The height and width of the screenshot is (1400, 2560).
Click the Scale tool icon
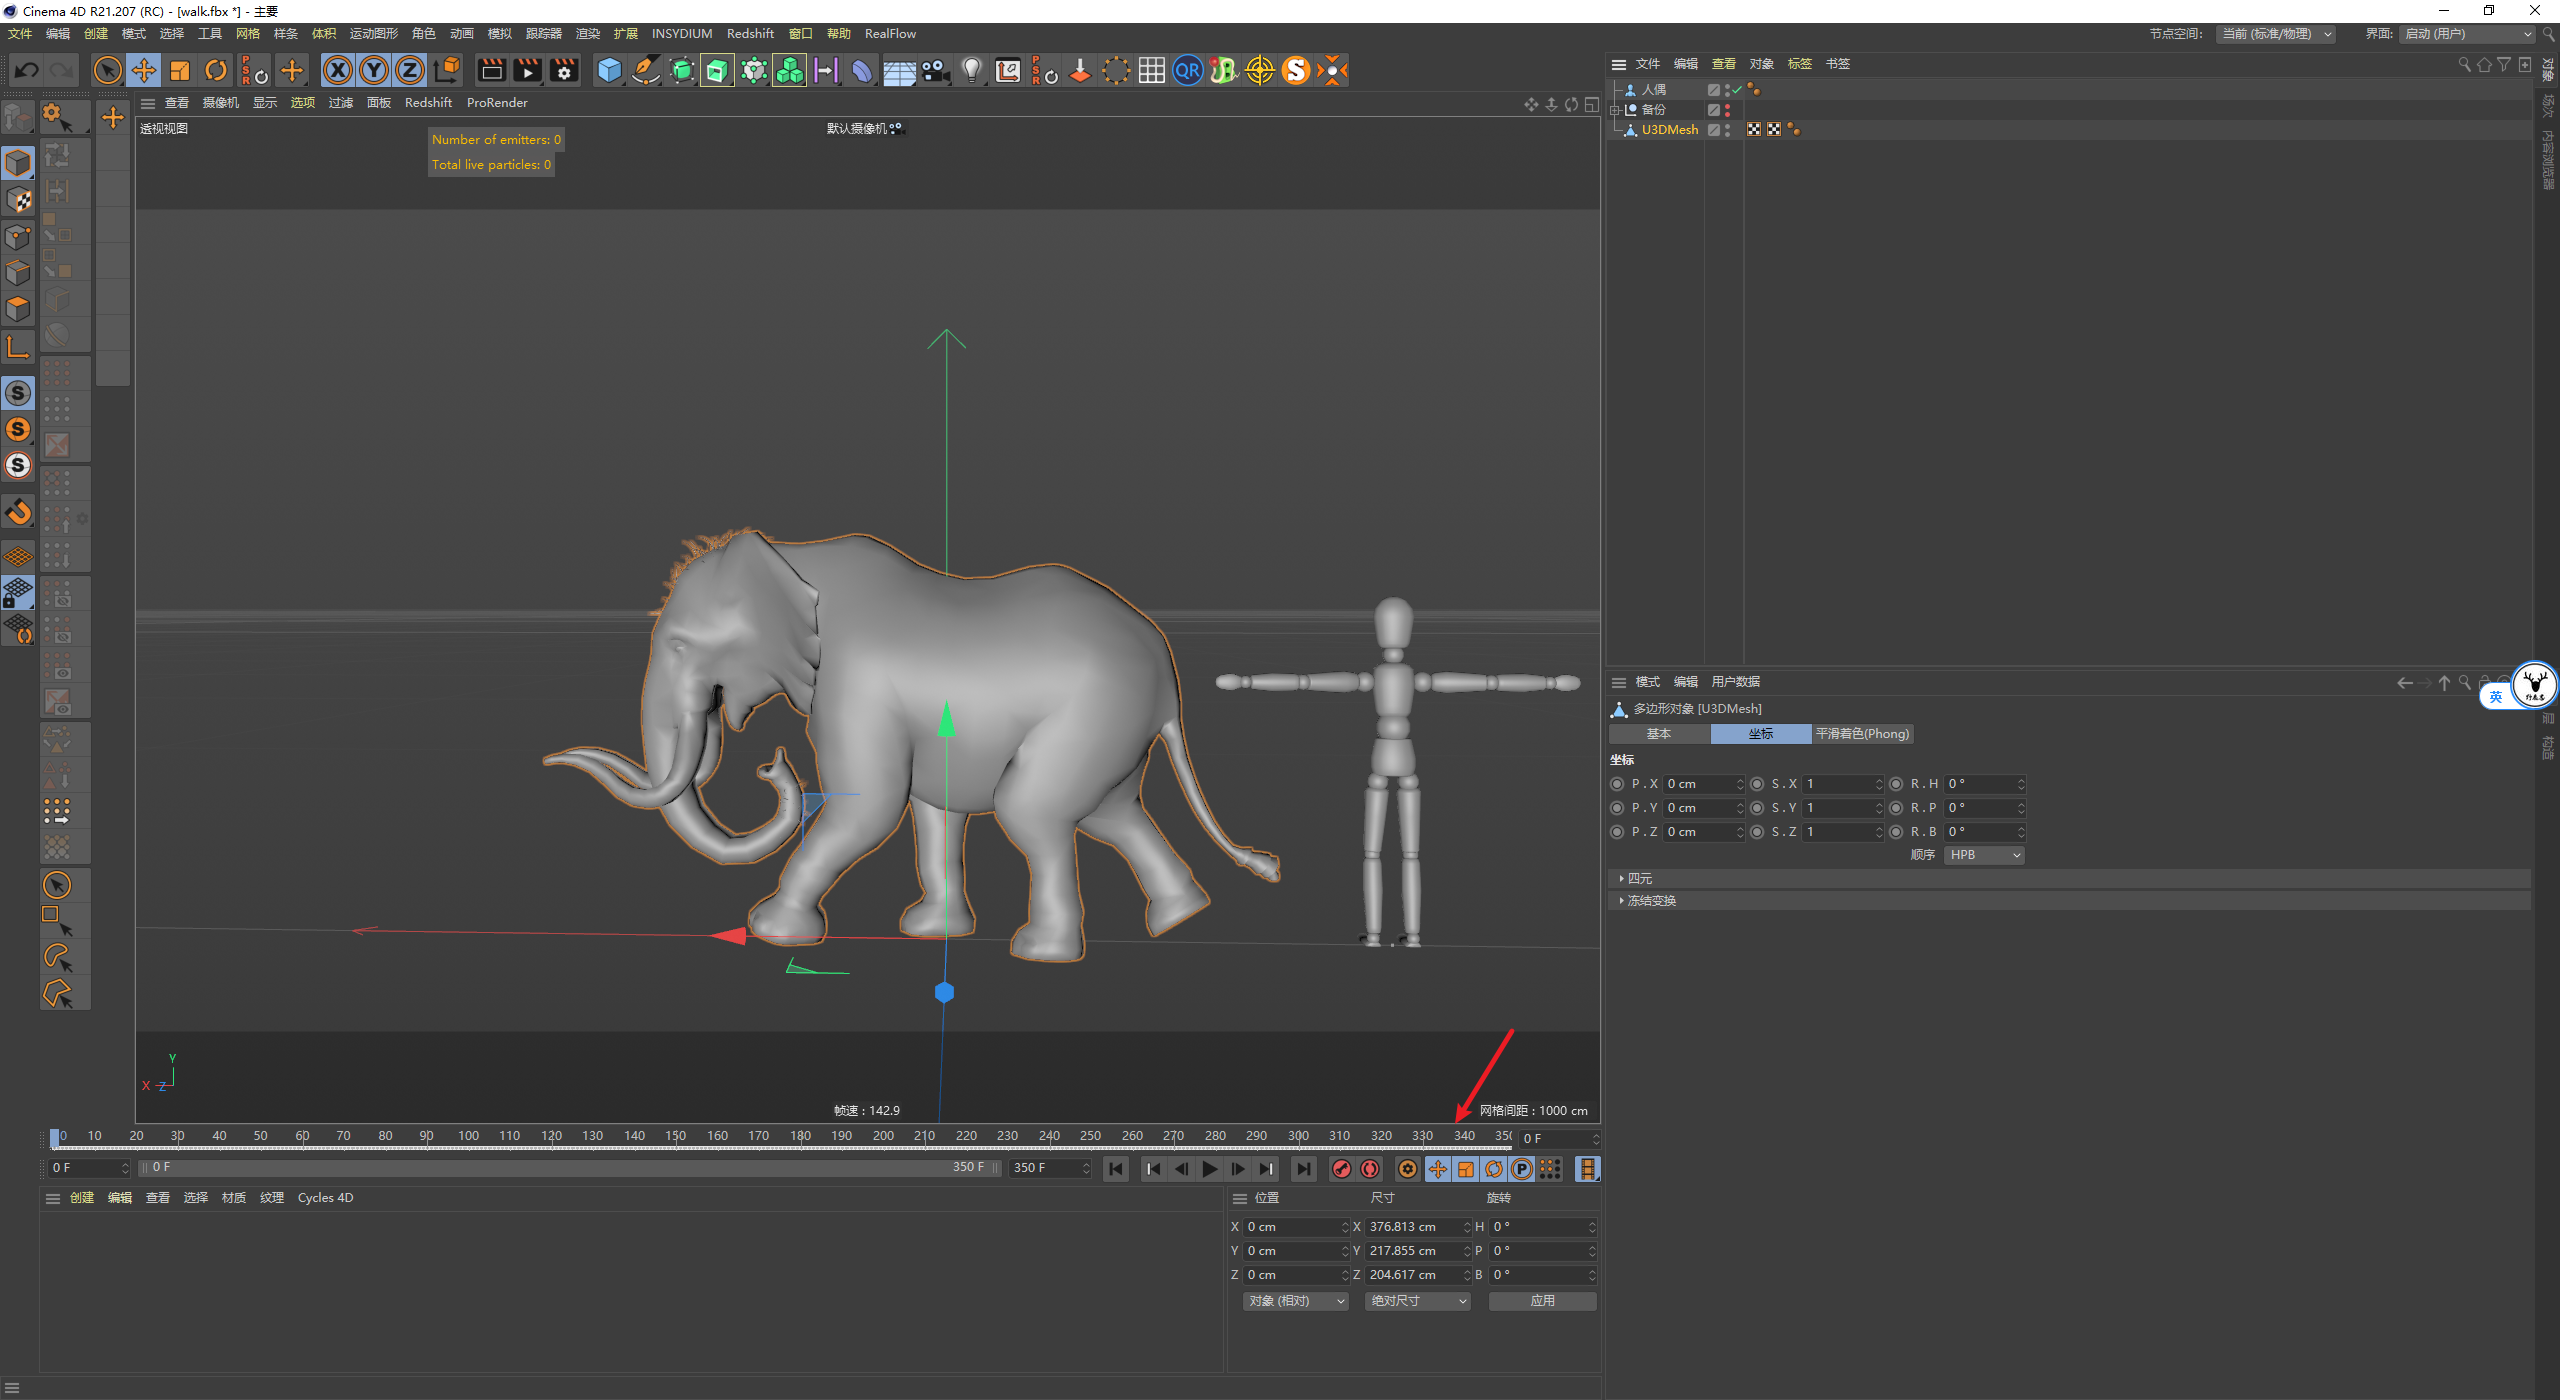[180, 71]
